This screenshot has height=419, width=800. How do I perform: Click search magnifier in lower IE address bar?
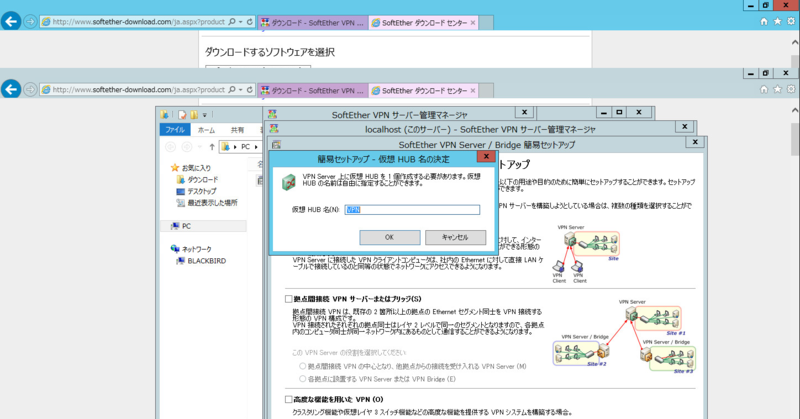click(x=232, y=89)
